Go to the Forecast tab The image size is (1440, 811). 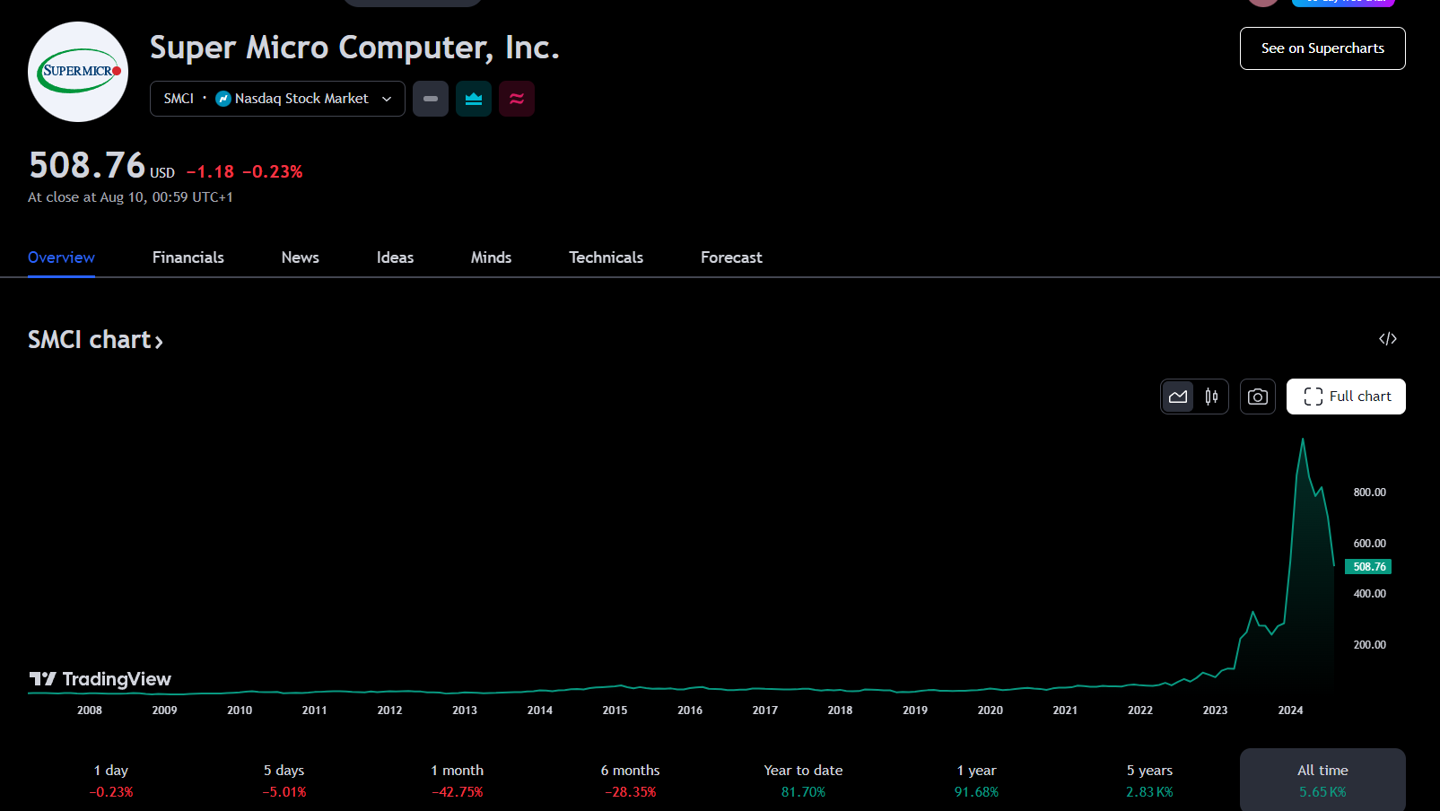point(731,258)
